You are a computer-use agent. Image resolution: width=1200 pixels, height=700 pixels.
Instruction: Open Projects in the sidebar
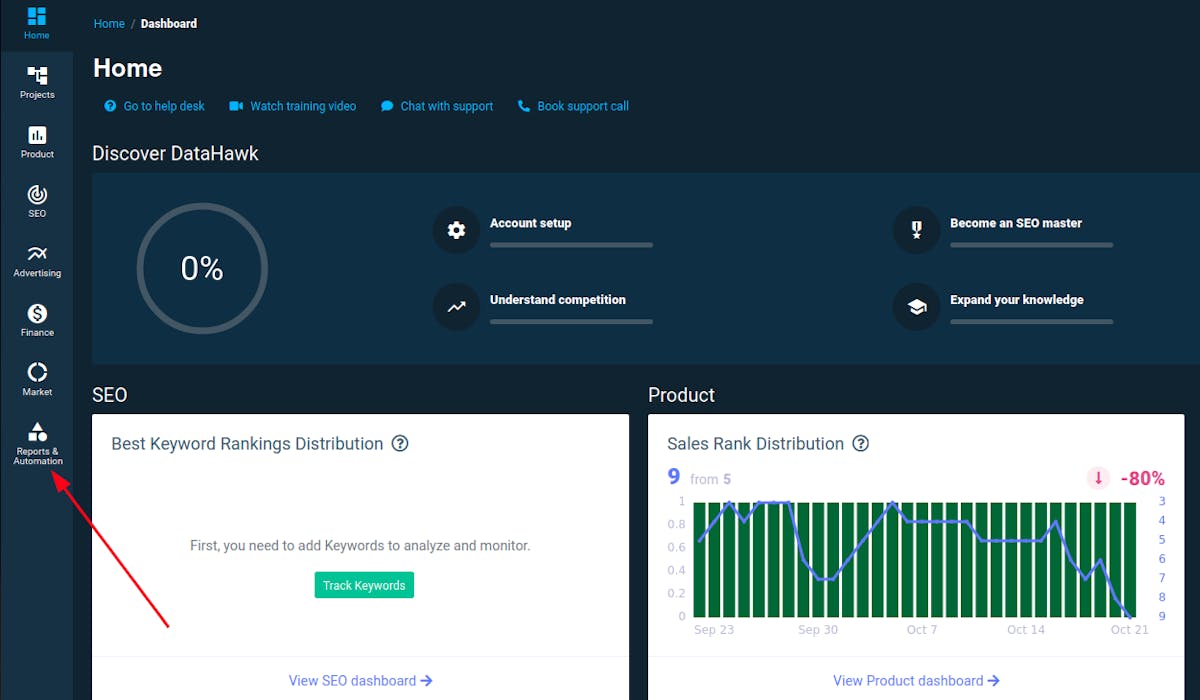coord(37,83)
